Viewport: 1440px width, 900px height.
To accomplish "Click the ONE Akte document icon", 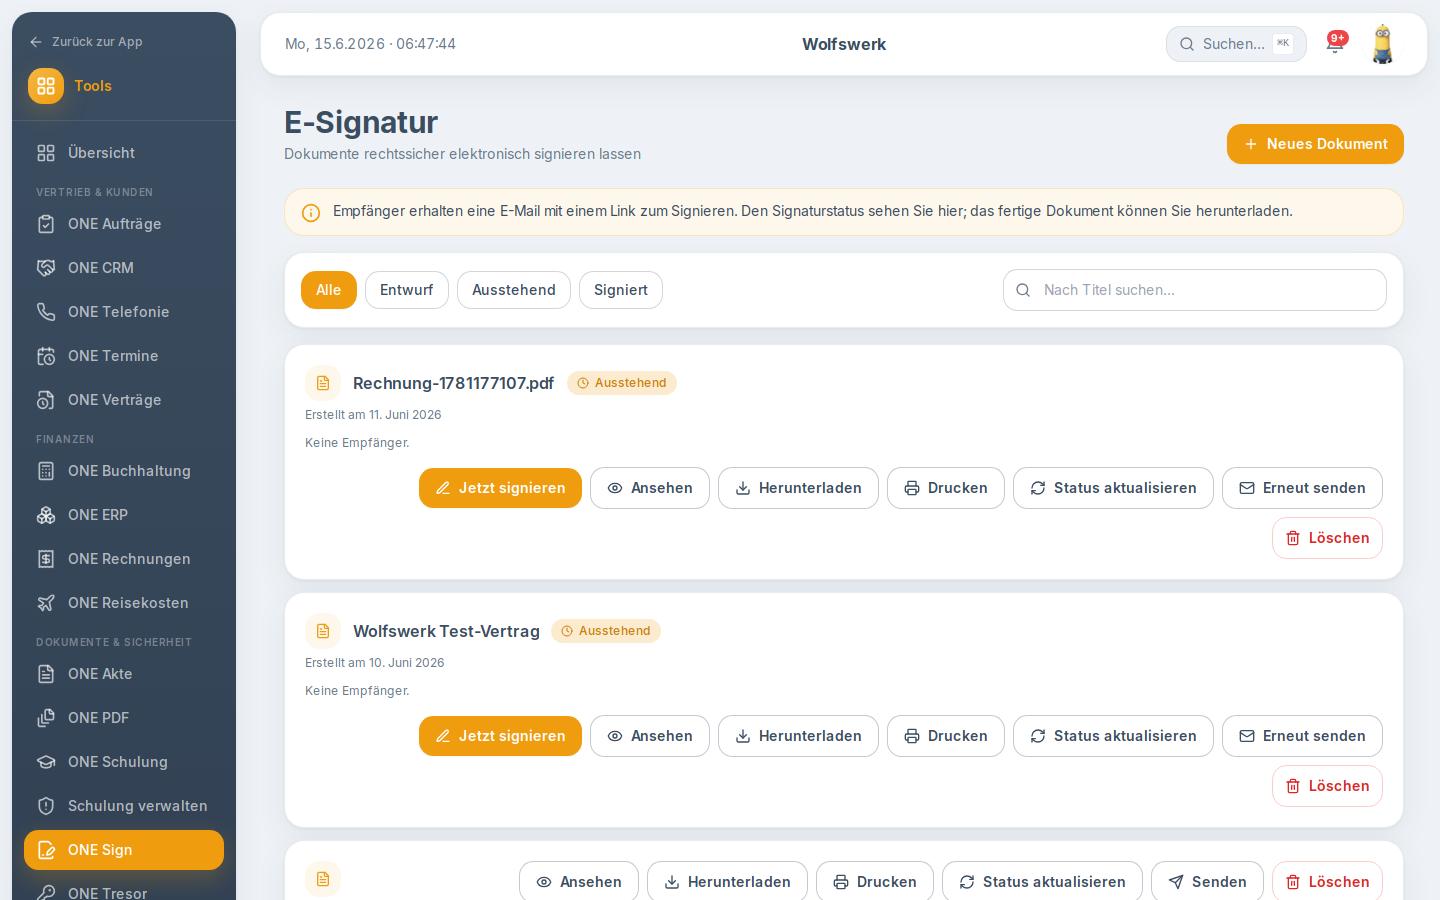I will click(x=46, y=674).
